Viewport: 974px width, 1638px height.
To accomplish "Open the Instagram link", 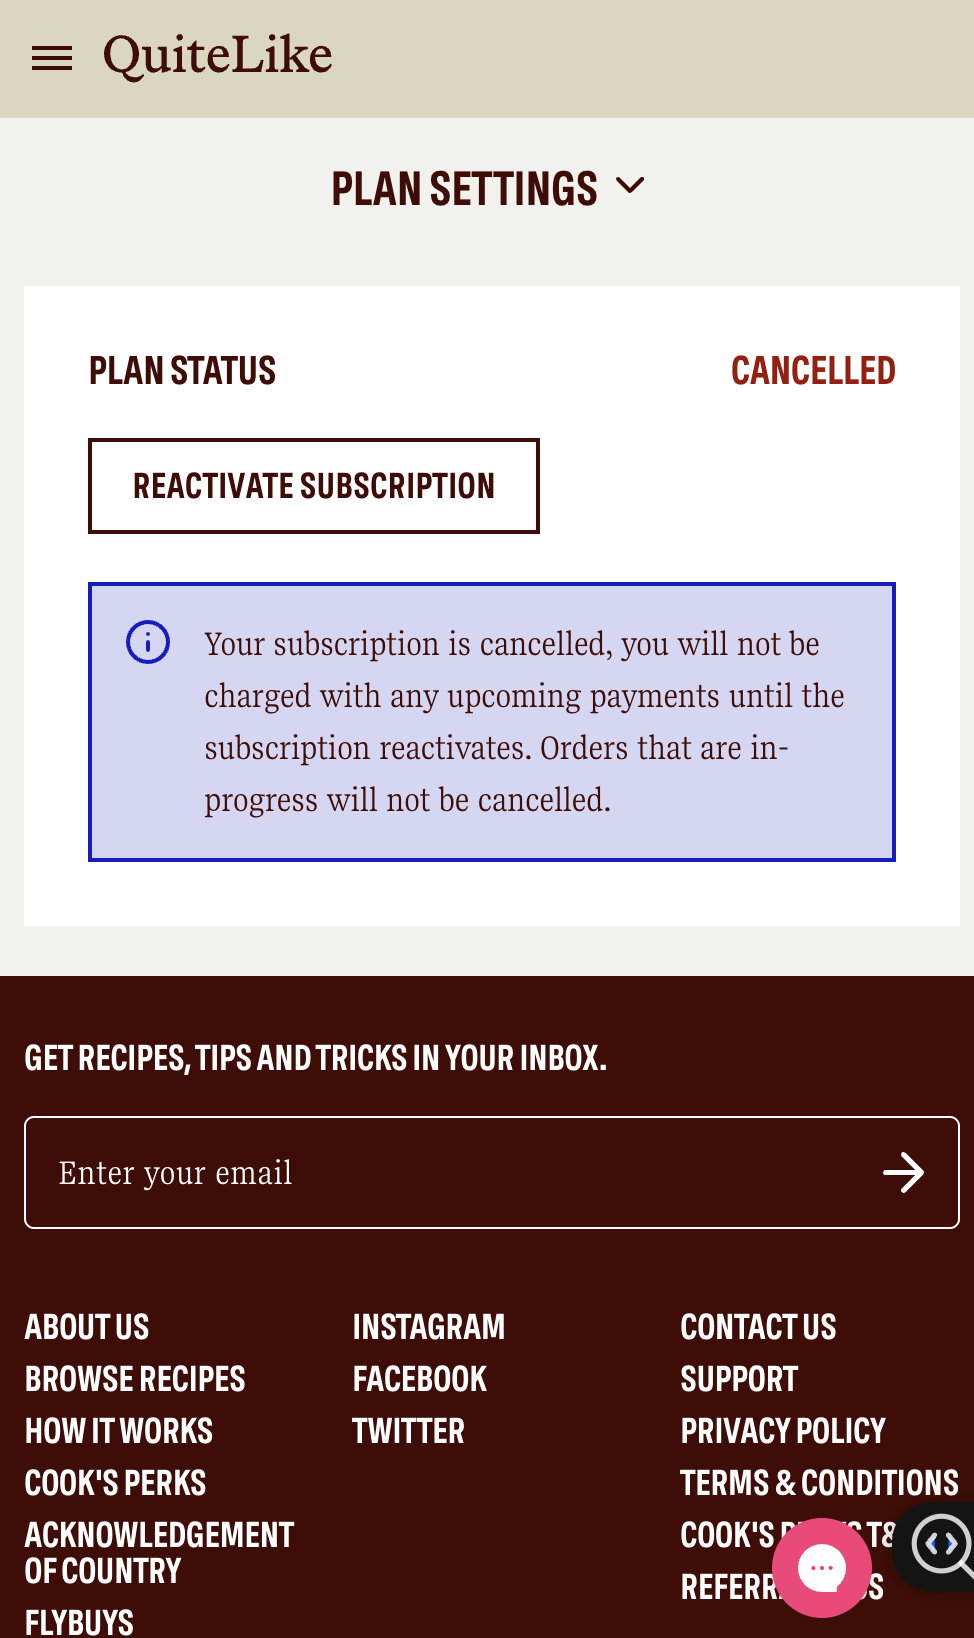I will (429, 1327).
